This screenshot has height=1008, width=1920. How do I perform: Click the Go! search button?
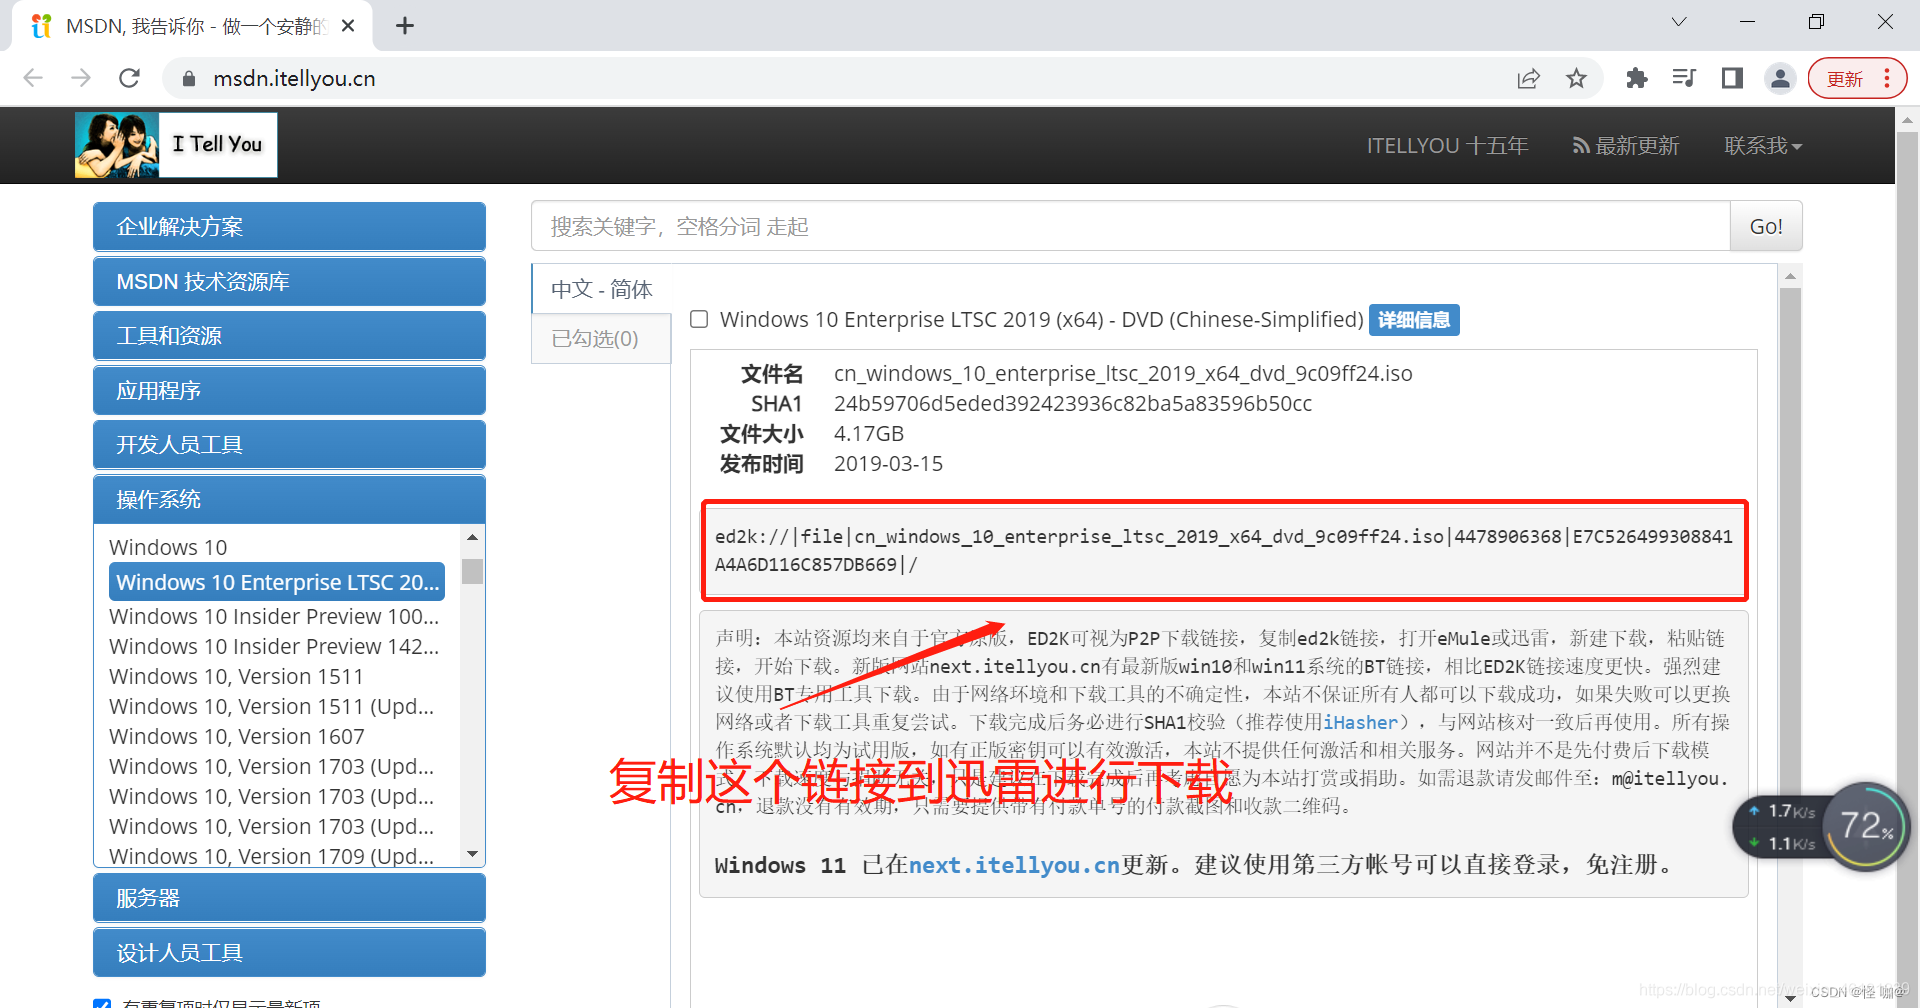pos(1766,227)
